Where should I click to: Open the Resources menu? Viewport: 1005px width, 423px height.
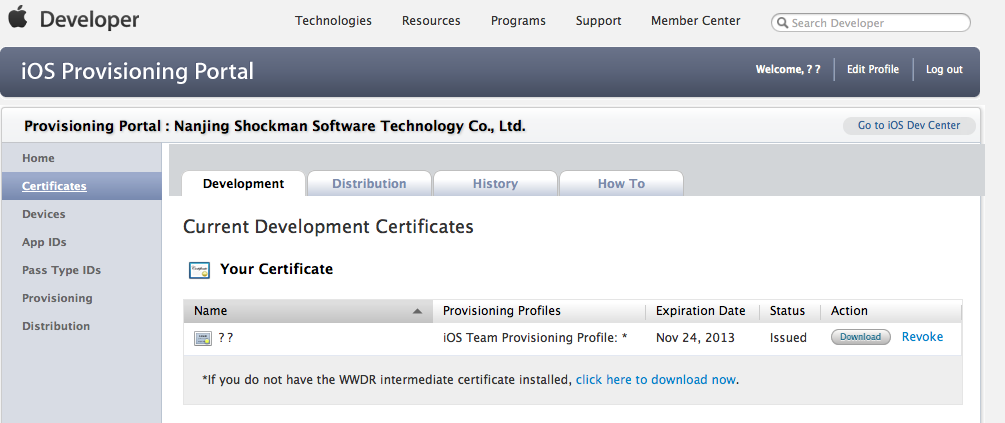click(431, 21)
